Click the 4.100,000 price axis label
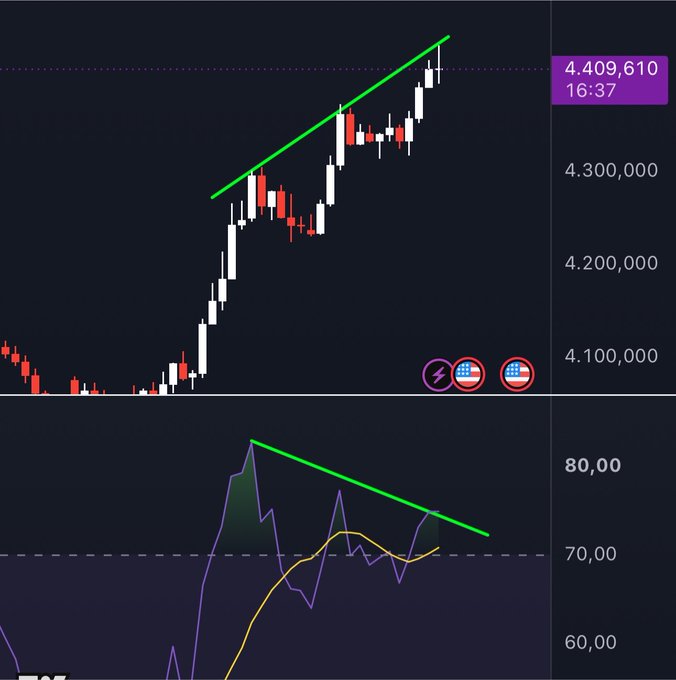The image size is (676, 680). point(611,356)
